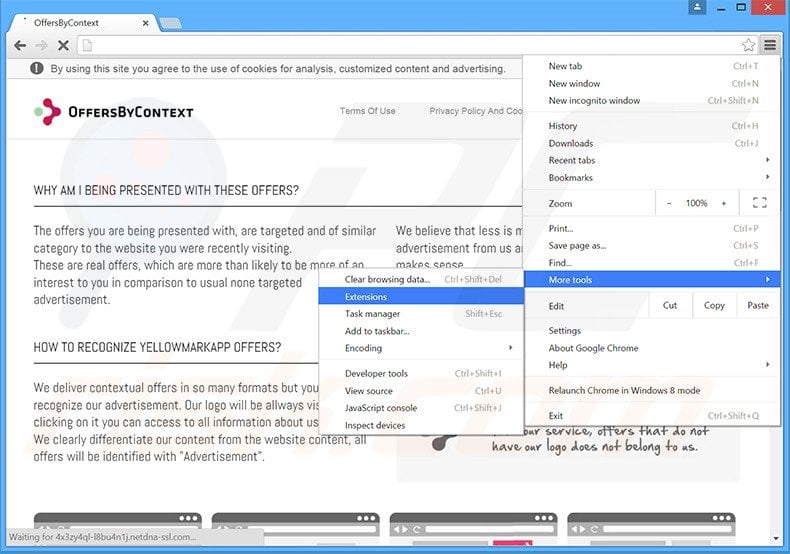This screenshot has height=554, width=790.
Task: Select Add to taskbar...
Action: [x=421, y=331]
